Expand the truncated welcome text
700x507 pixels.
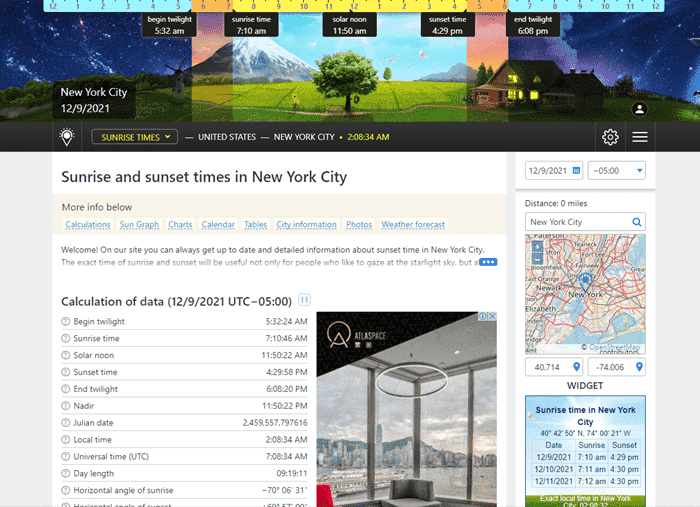coord(488,262)
